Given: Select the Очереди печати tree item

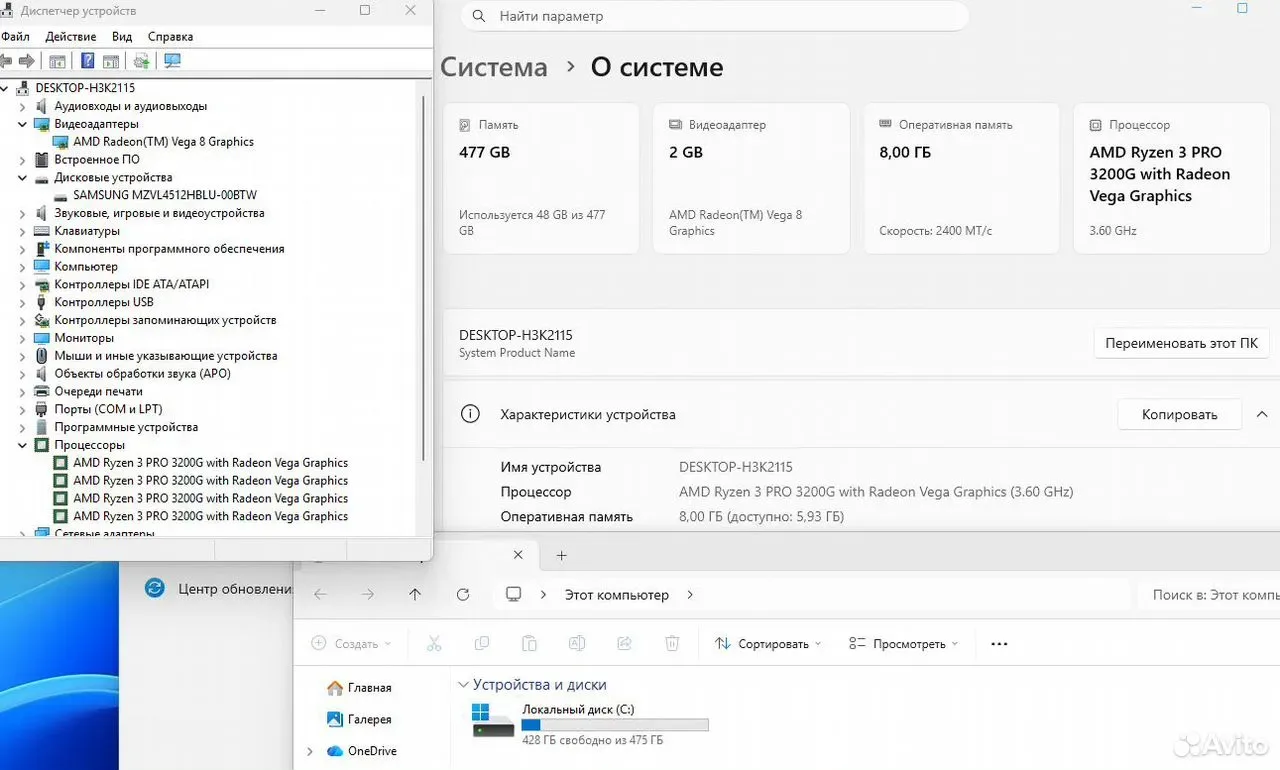Looking at the screenshot, I should tap(98, 391).
